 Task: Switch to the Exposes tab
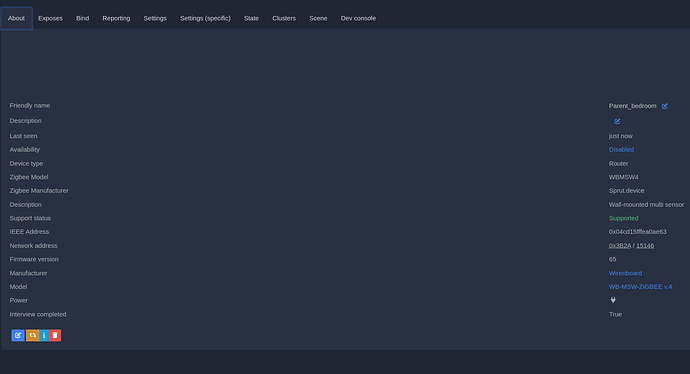[x=50, y=18]
